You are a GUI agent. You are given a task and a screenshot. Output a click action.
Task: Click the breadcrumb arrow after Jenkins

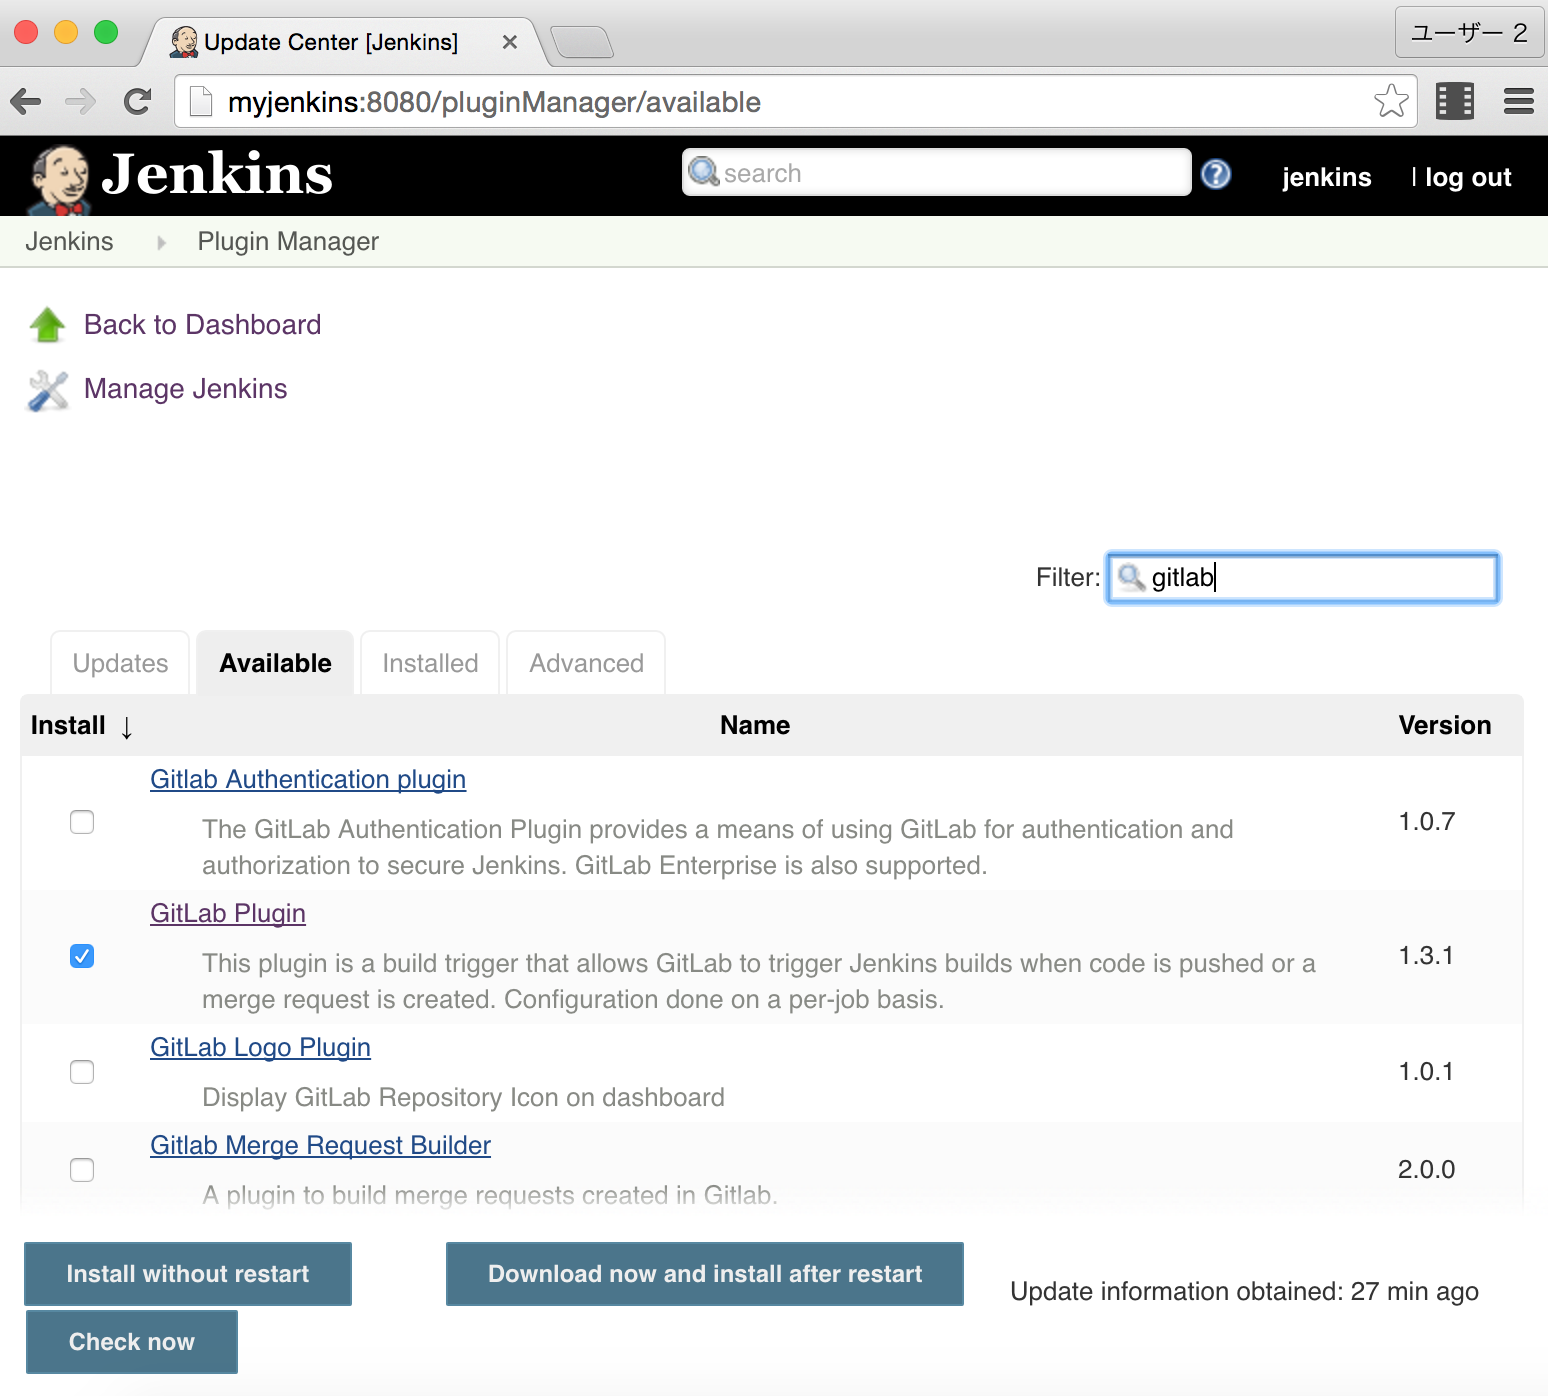click(160, 242)
